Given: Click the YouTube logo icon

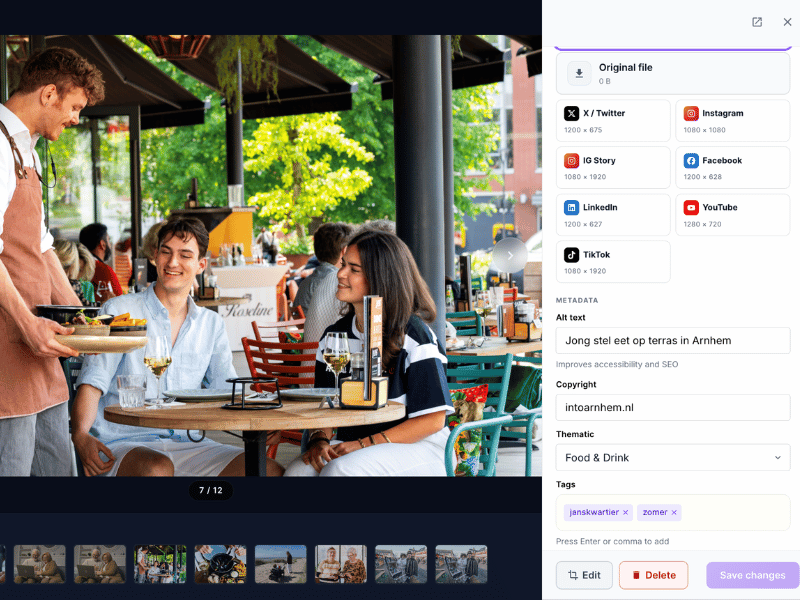Looking at the screenshot, I should coord(691,208).
